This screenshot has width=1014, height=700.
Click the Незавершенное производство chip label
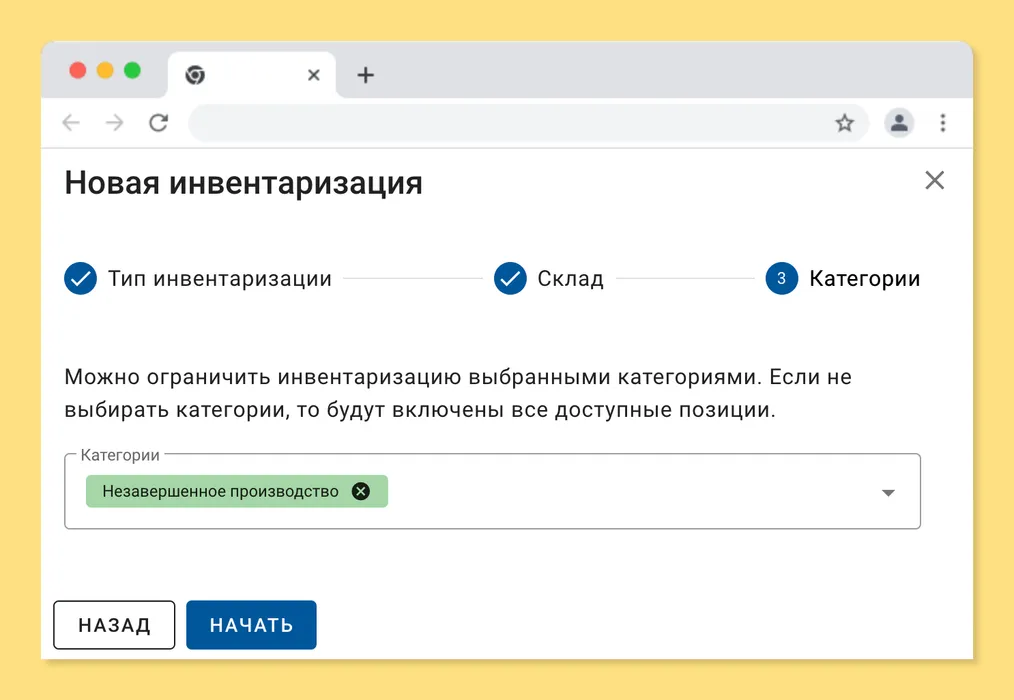pos(221,492)
